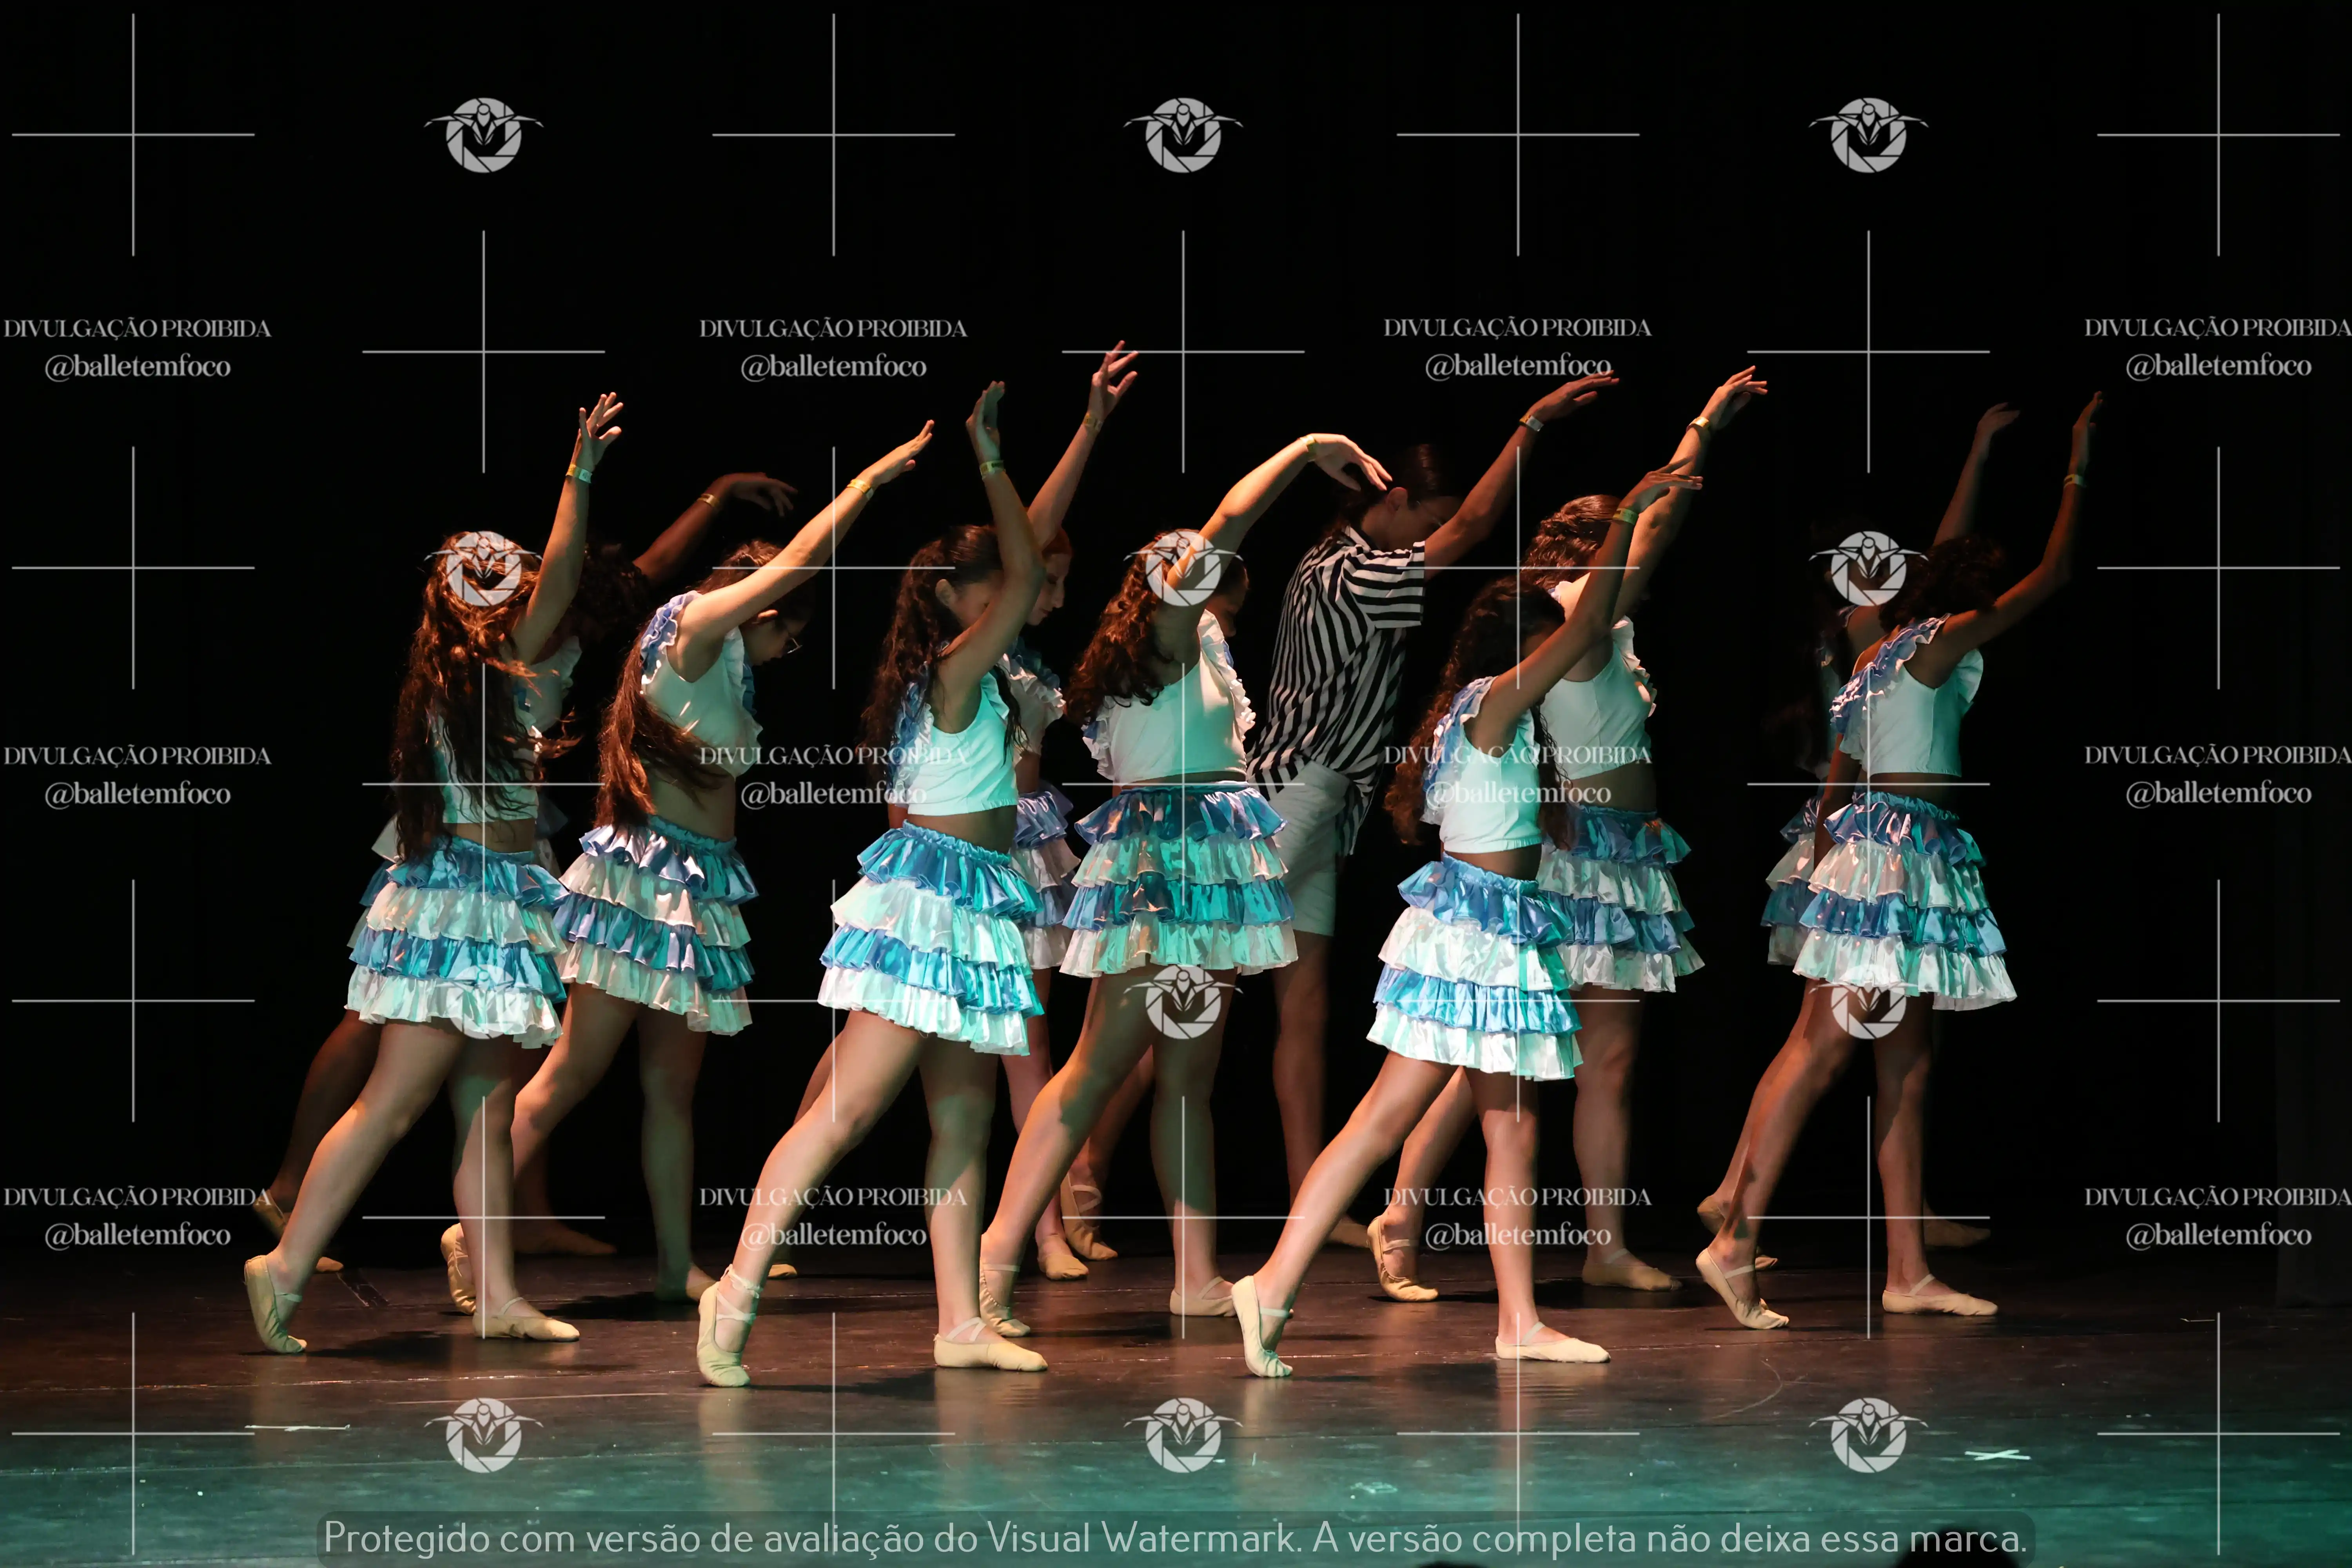Click the Visual Watermark trial notice banner
Viewport: 2352px width, 1568px height.
1175,1538
